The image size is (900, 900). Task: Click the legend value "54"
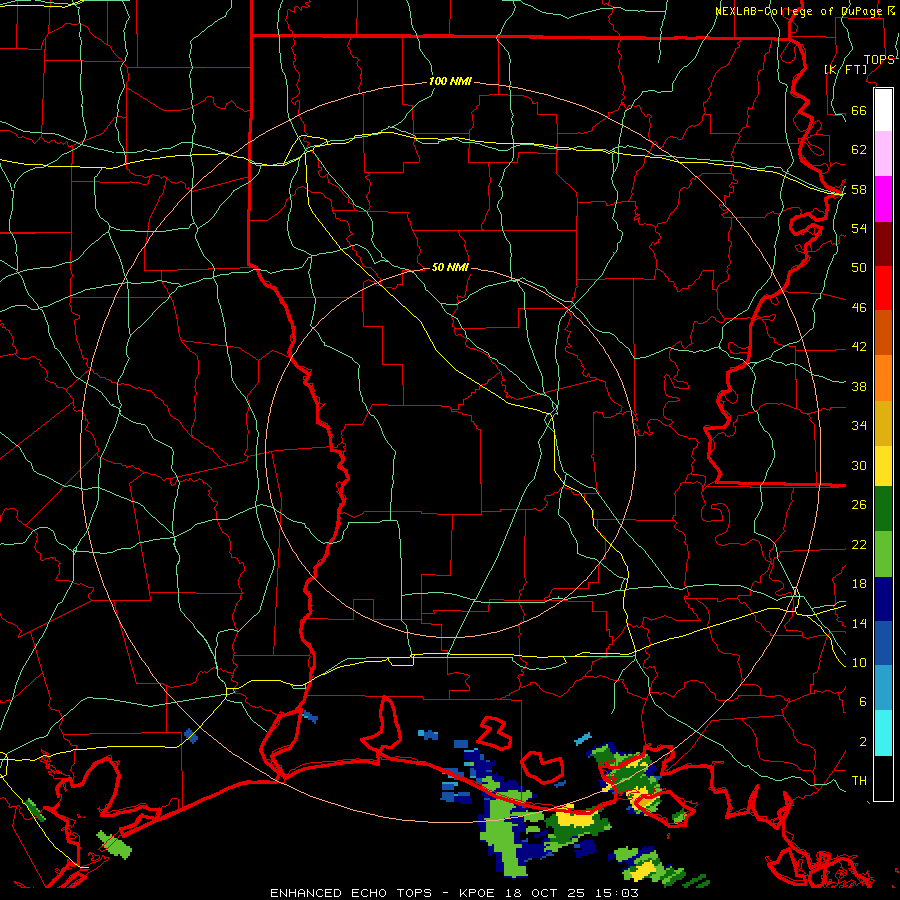pyautogui.click(x=859, y=228)
